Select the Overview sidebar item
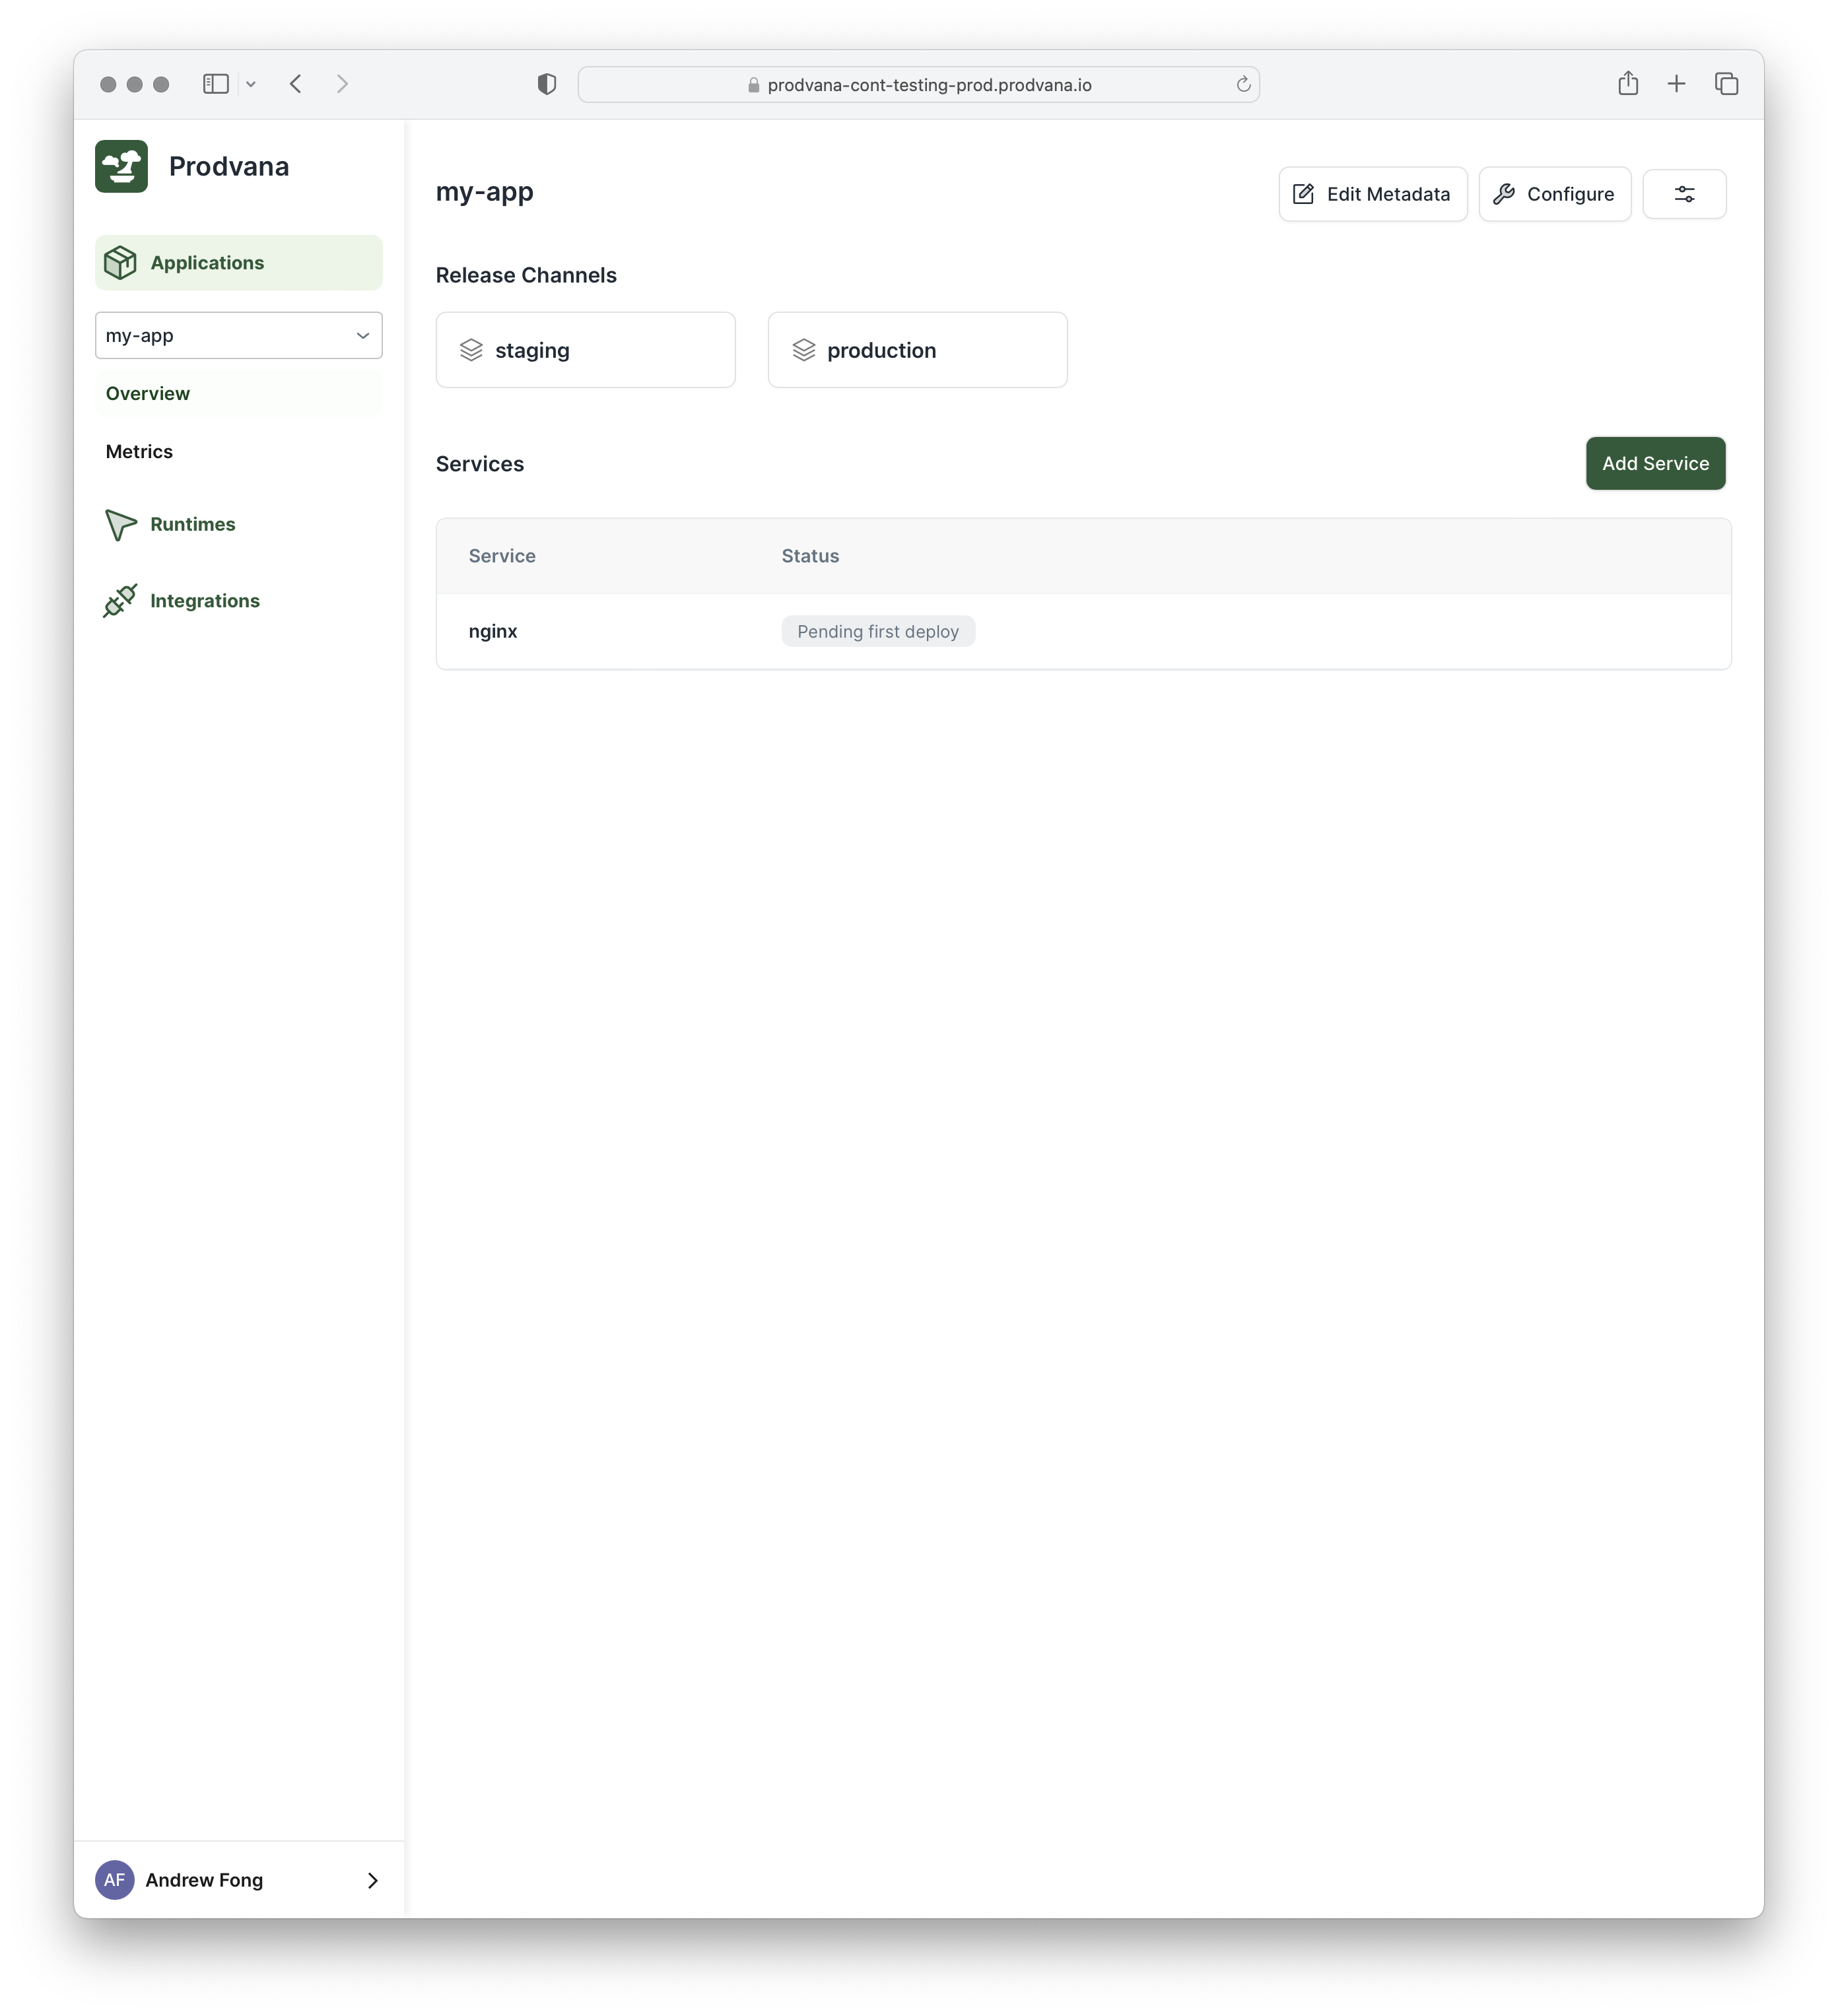The image size is (1838, 2016). point(148,394)
